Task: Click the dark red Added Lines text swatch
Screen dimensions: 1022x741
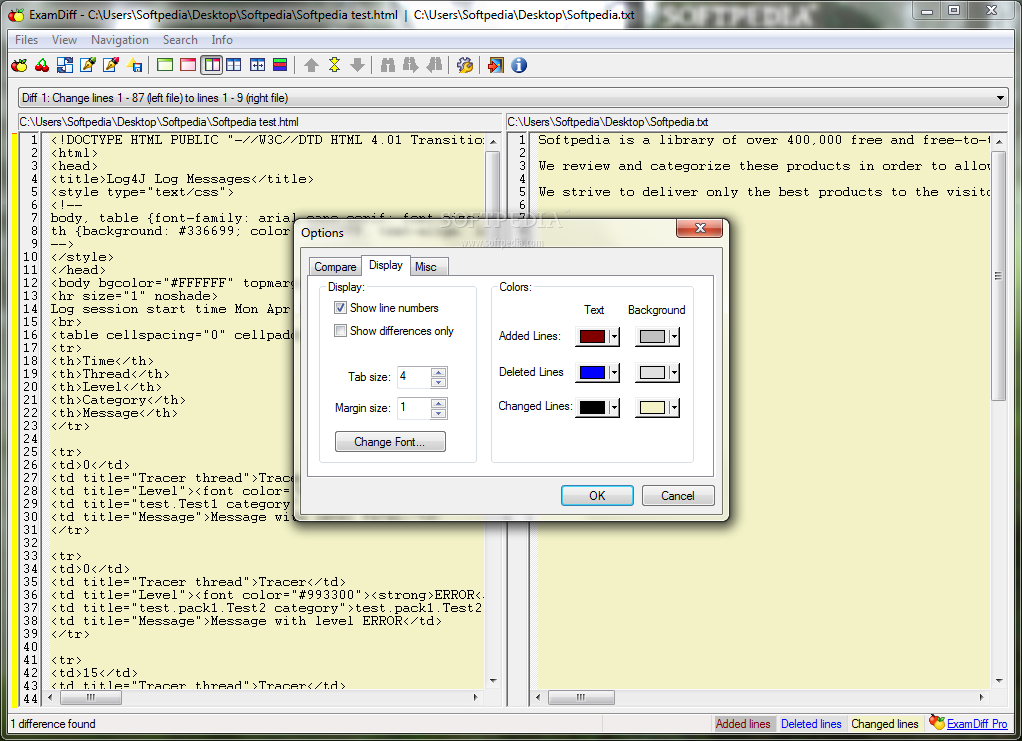Action: (592, 337)
